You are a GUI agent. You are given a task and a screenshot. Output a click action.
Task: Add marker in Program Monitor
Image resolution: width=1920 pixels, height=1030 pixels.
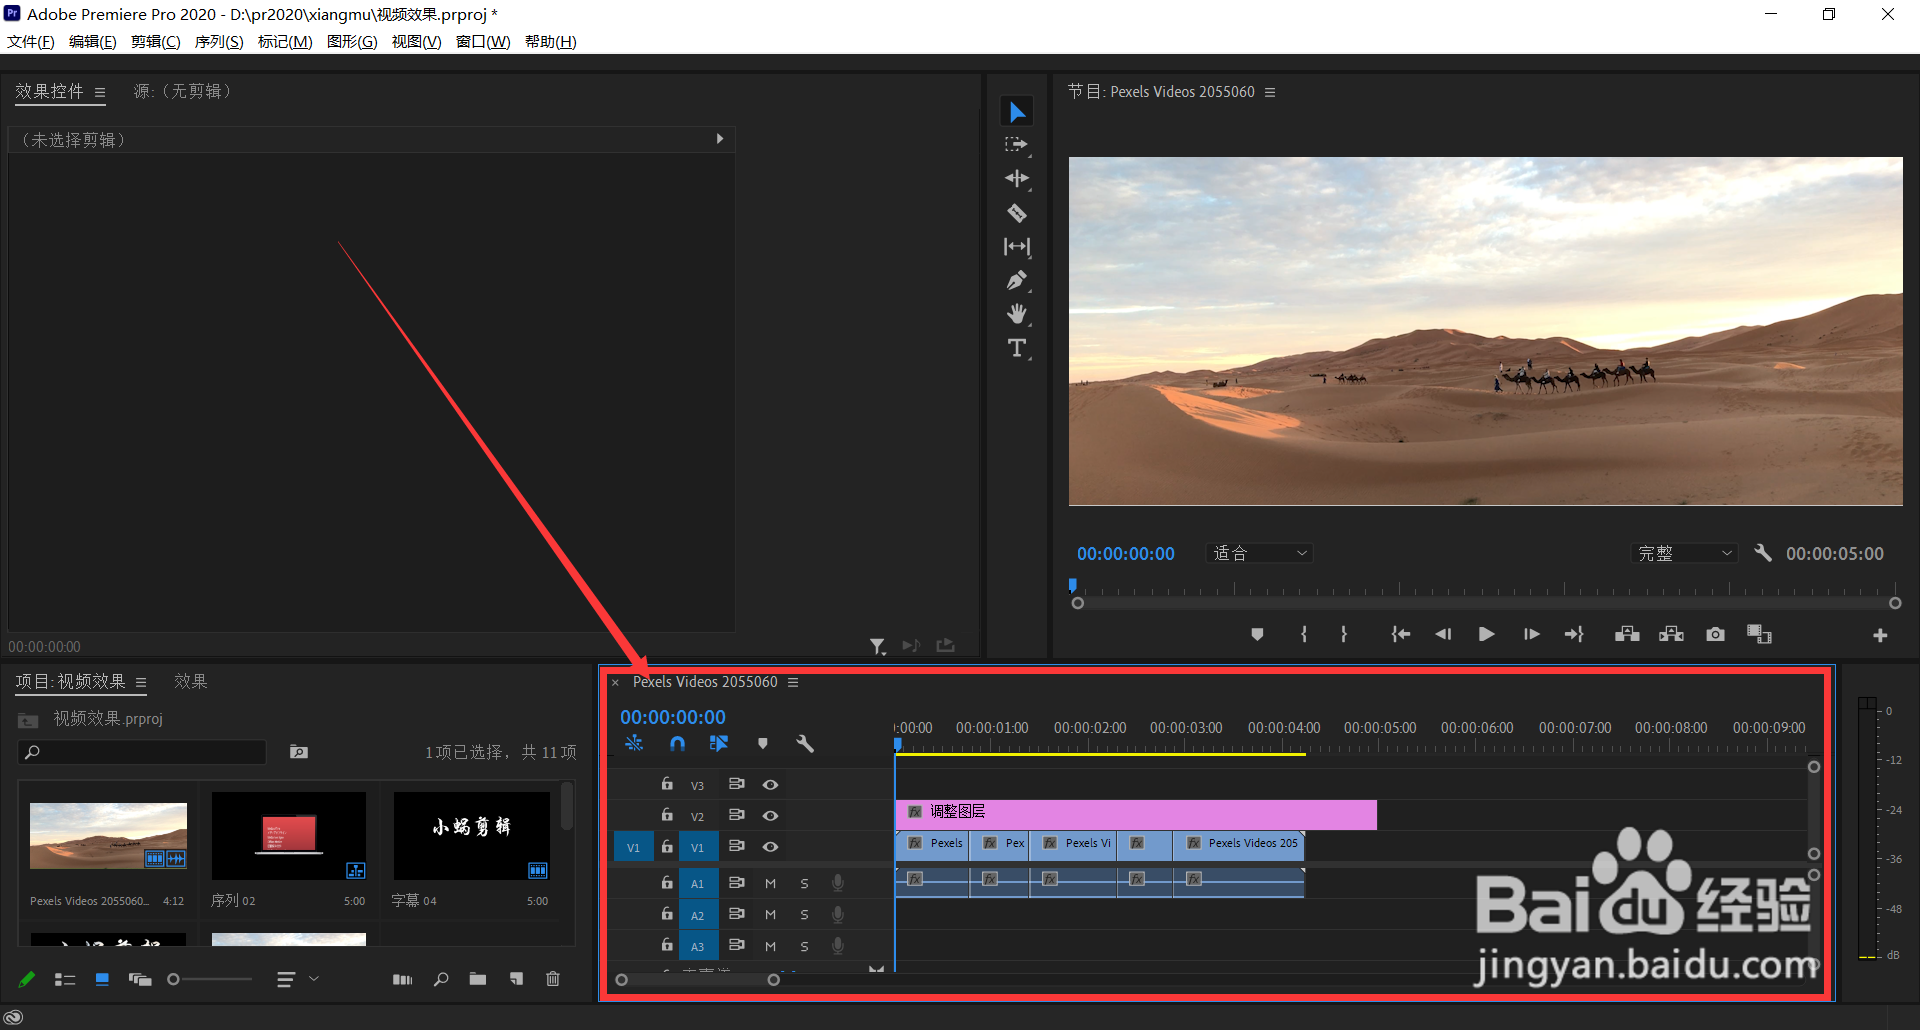pyautogui.click(x=1257, y=634)
